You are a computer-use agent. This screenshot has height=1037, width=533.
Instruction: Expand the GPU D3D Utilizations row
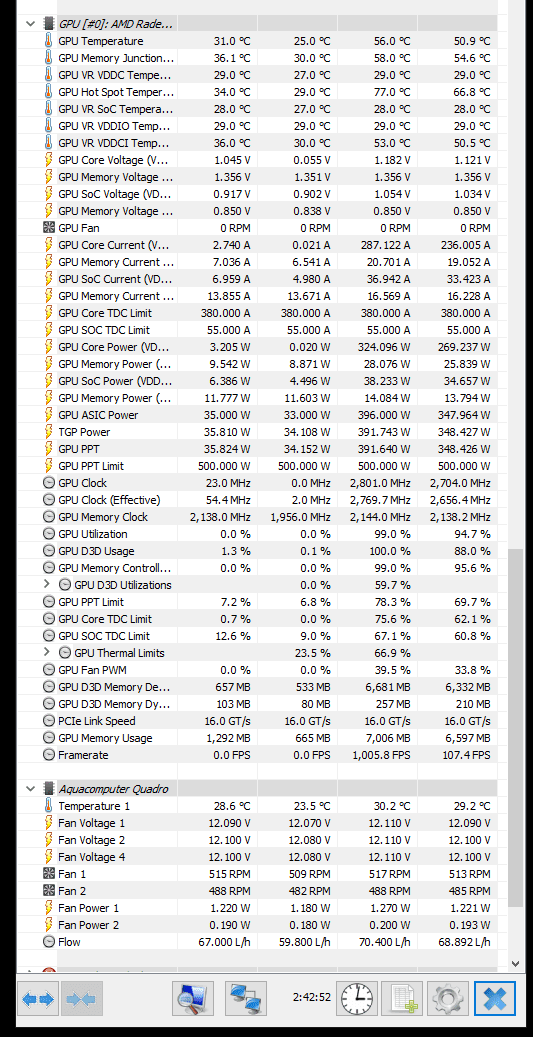46,585
